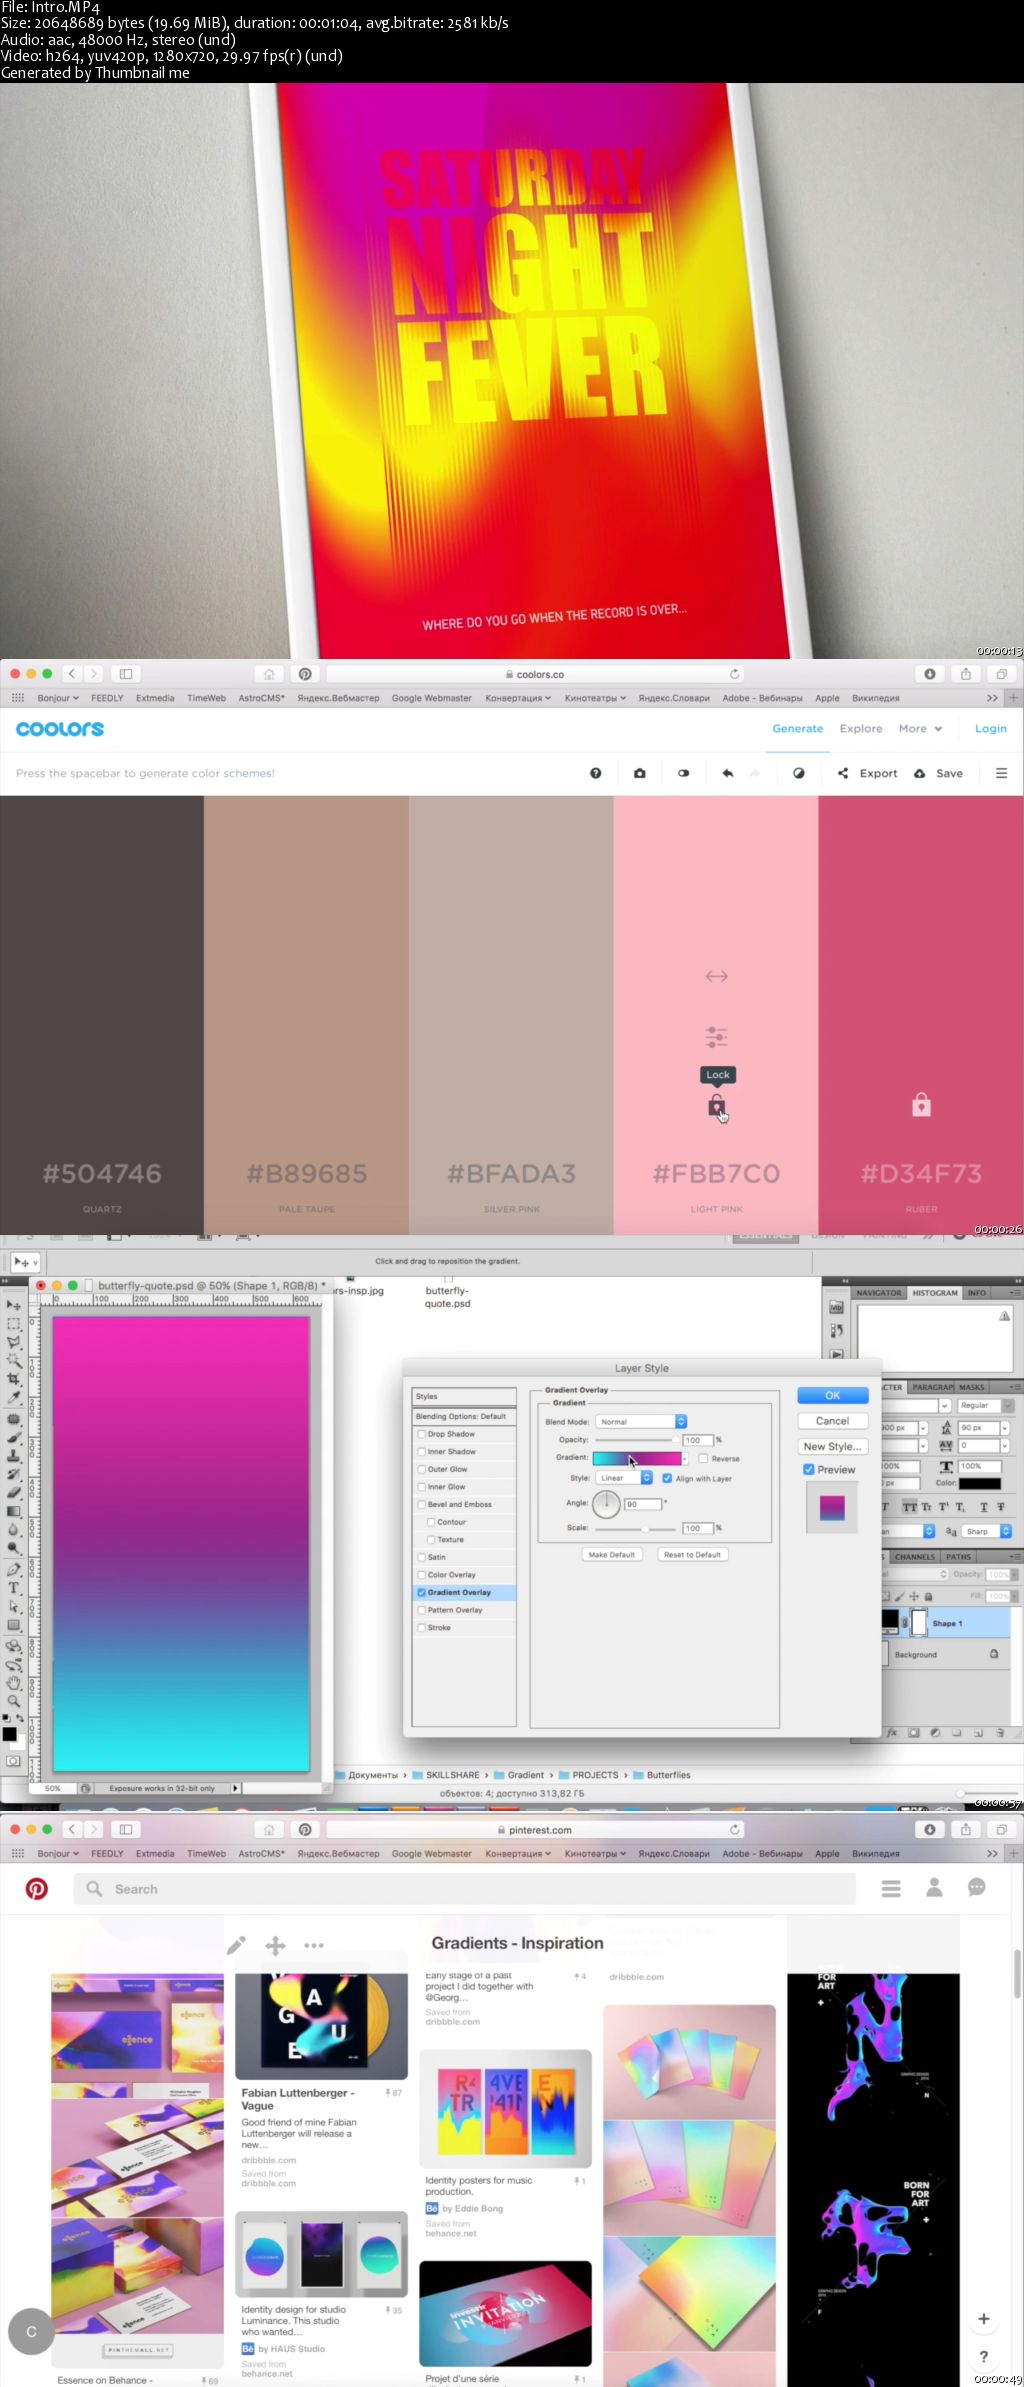Click the gradient overlay Scale slider

click(x=636, y=1528)
